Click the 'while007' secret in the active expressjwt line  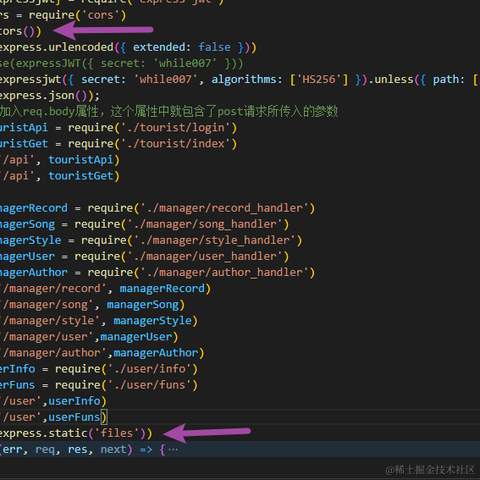point(166,79)
